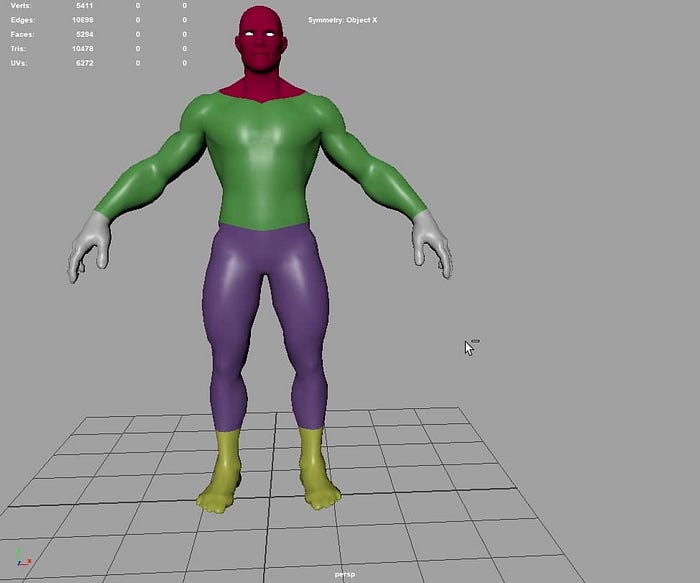Click the 'Symmetry: Object X' HUD text
The width and height of the screenshot is (700, 583).
[342, 20]
